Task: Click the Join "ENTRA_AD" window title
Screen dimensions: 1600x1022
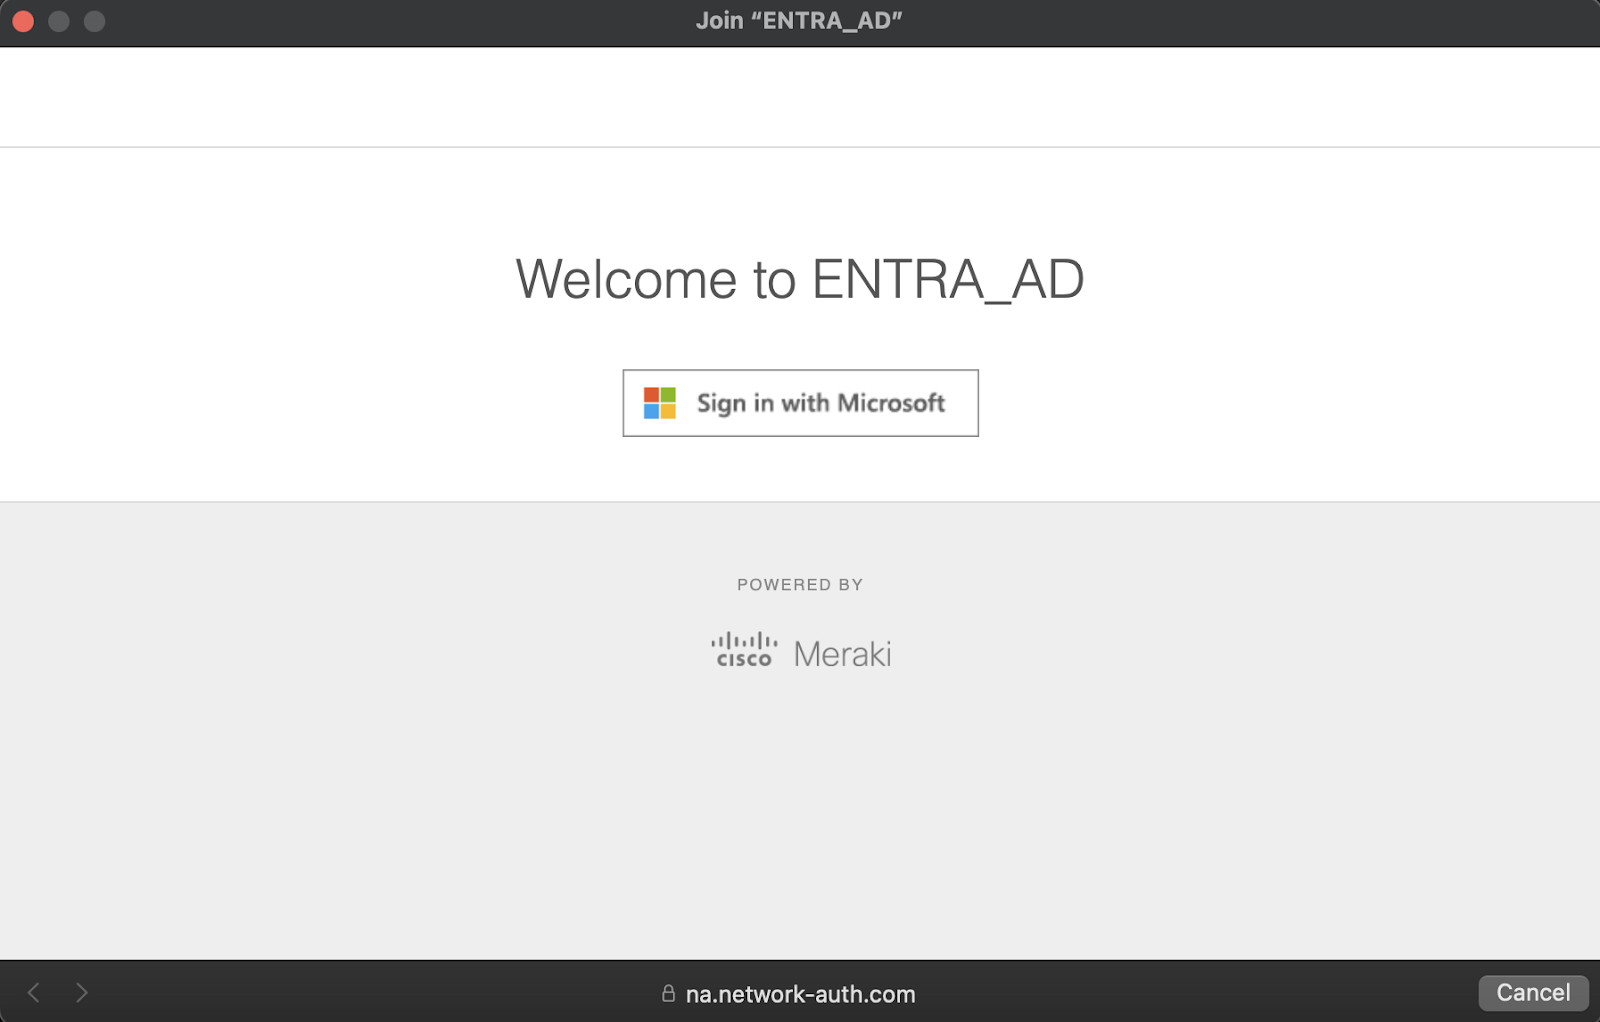Action: (799, 21)
